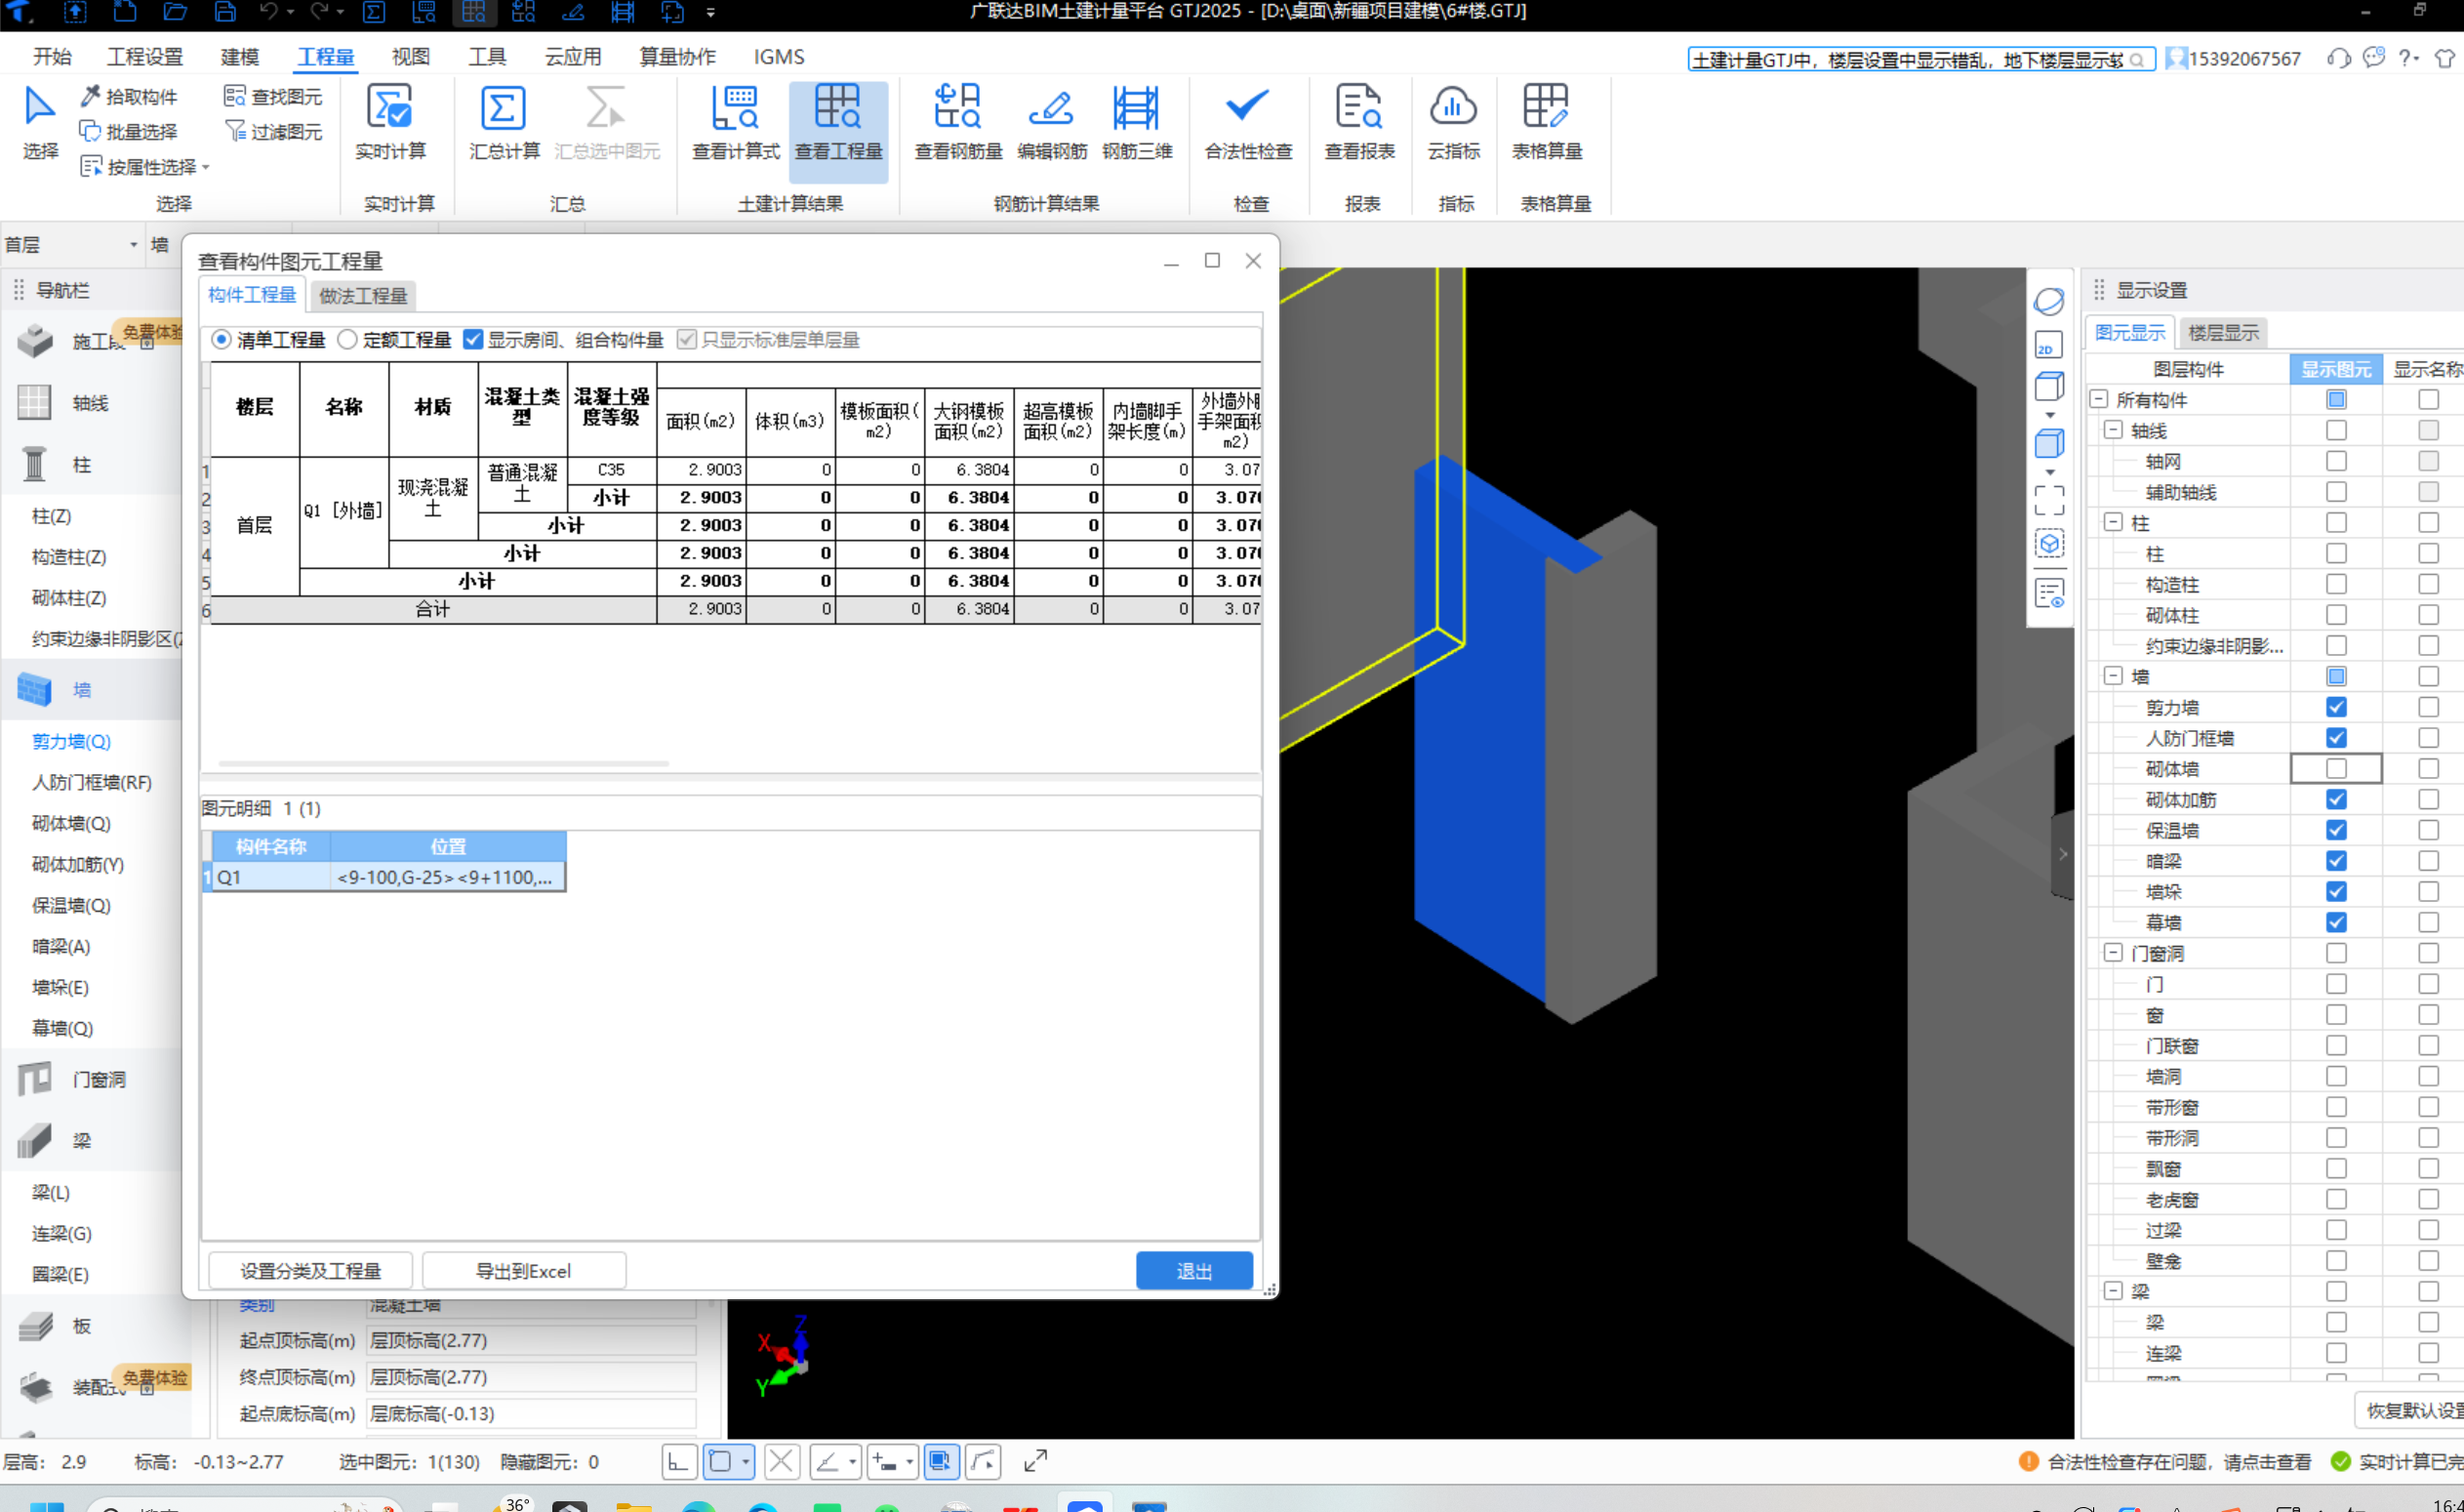Enable 砌体墙 显示图元 checkbox
The image size is (2464, 1512).
(x=2335, y=768)
